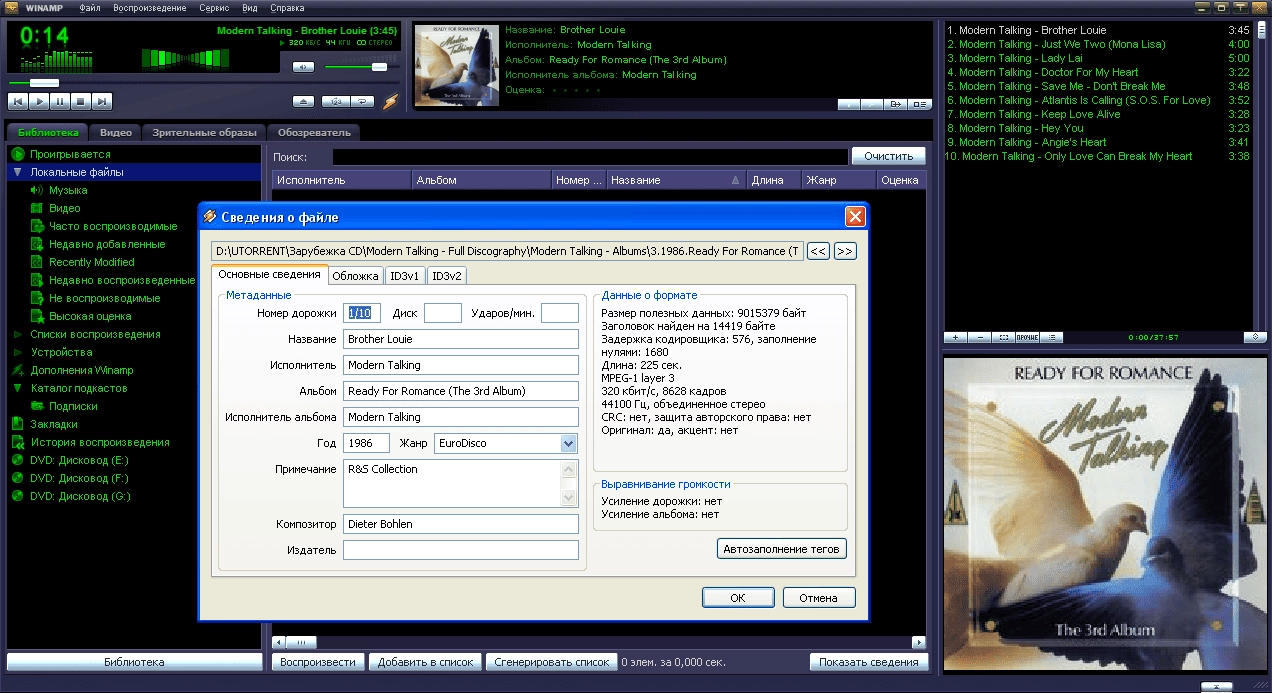This screenshot has height=693, width=1272.
Task: Click the playback seek bar handle
Action: (x=44, y=83)
